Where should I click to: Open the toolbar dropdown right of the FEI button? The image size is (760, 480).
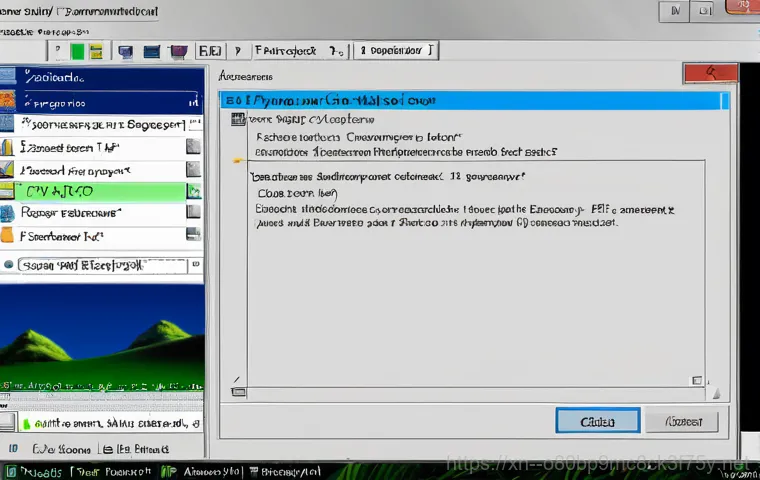337,49
